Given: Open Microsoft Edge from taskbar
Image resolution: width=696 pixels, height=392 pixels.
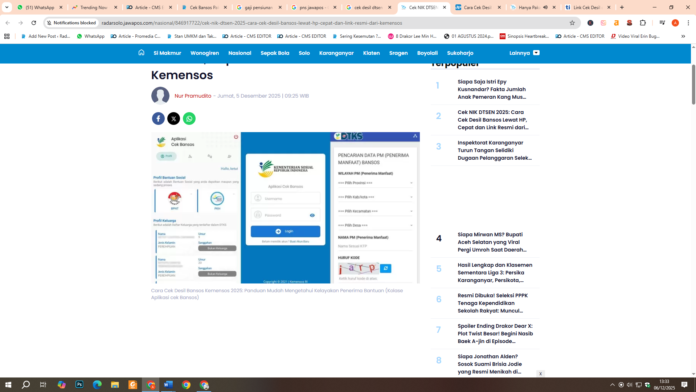Looking at the screenshot, I should [x=97, y=385].
